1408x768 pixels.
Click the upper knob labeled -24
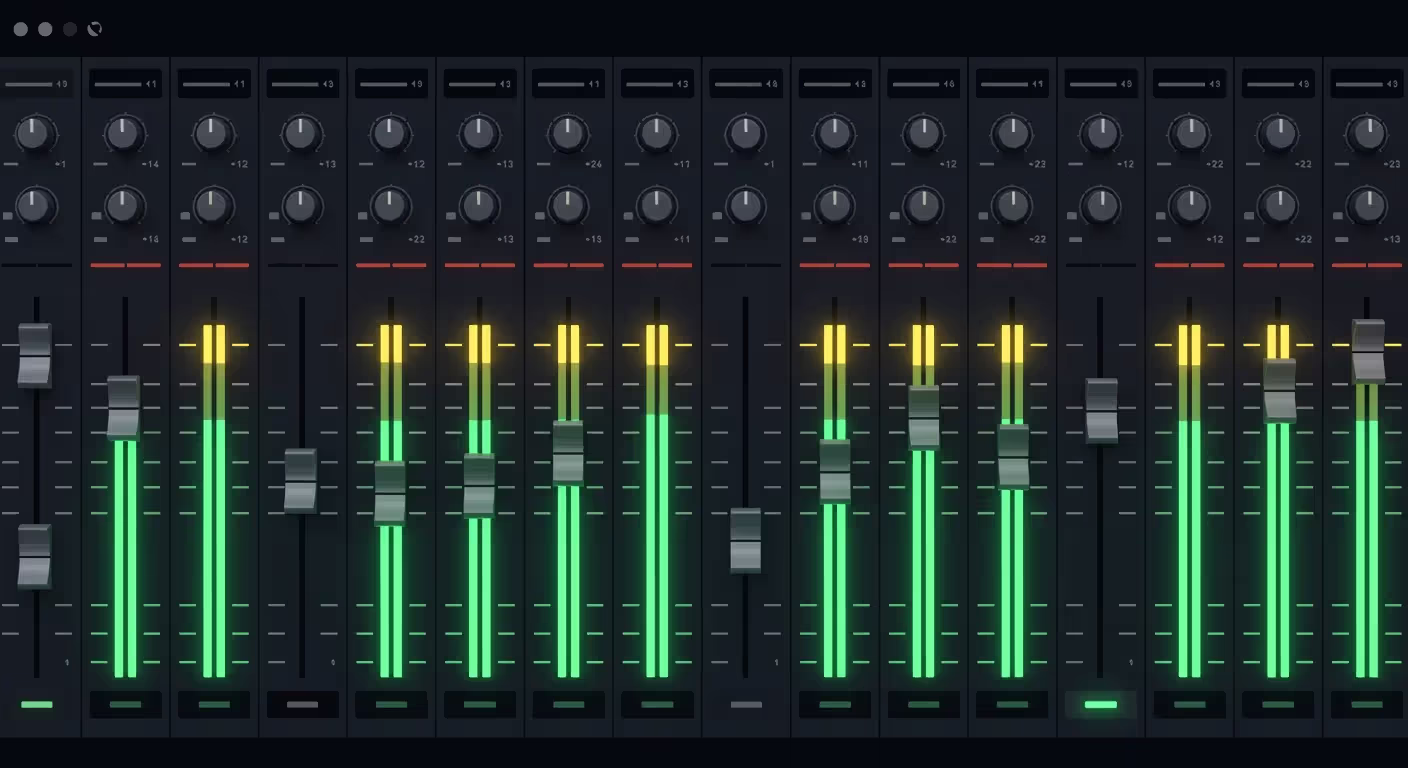[568, 133]
